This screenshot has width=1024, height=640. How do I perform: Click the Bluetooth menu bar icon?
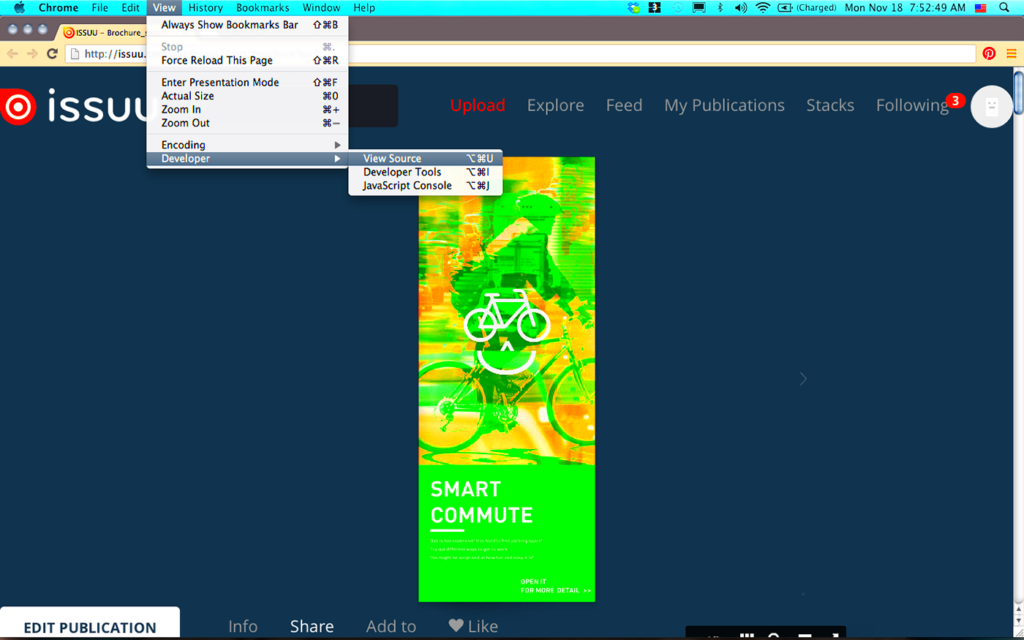pos(719,7)
